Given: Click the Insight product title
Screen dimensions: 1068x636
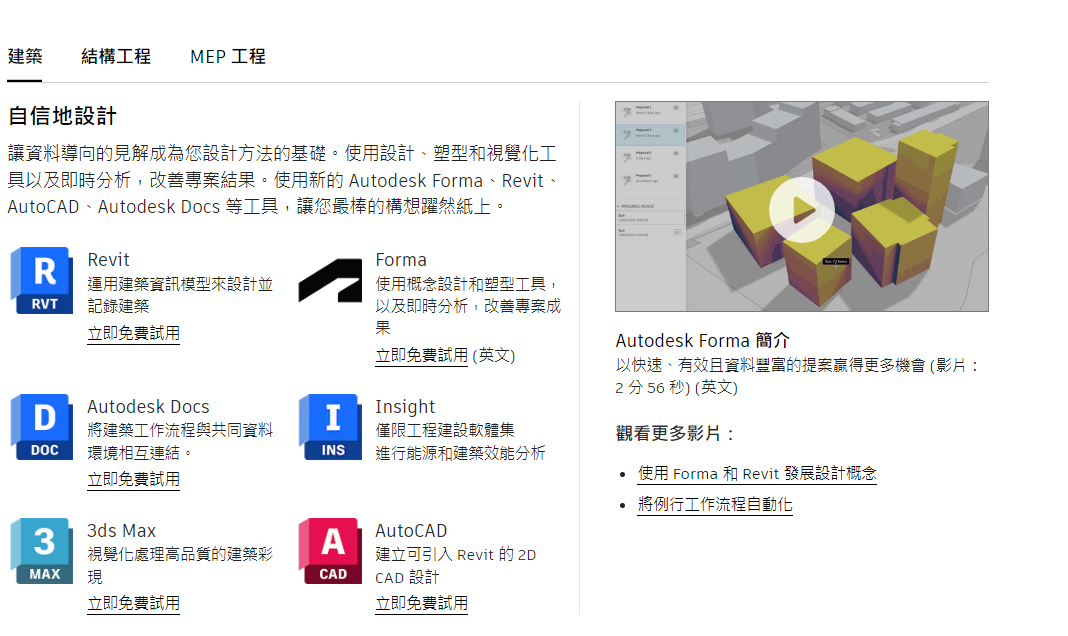Looking at the screenshot, I should pos(405,407).
